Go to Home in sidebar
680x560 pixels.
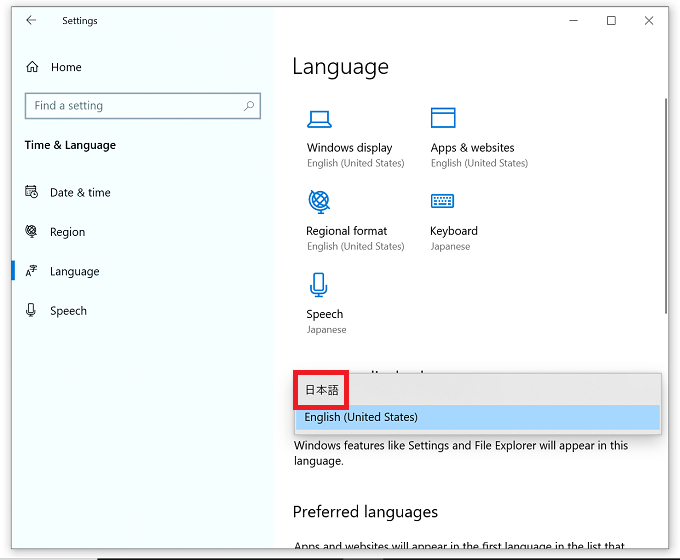[x=66, y=67]
